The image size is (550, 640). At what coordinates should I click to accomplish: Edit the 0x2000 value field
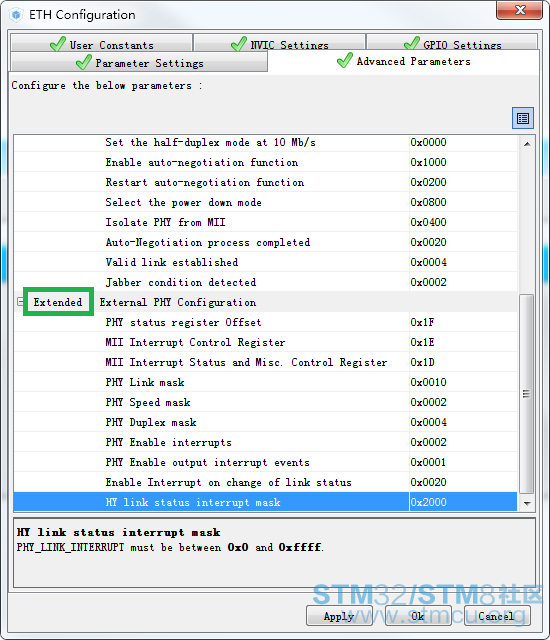tap(463, 502)
